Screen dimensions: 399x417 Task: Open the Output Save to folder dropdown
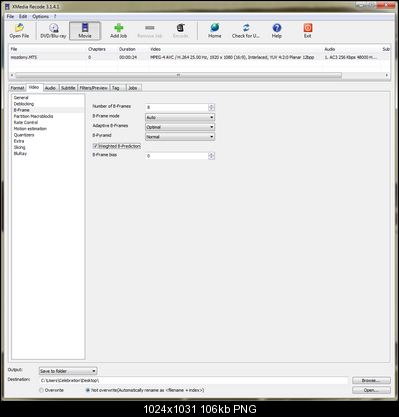pos(68,371)
